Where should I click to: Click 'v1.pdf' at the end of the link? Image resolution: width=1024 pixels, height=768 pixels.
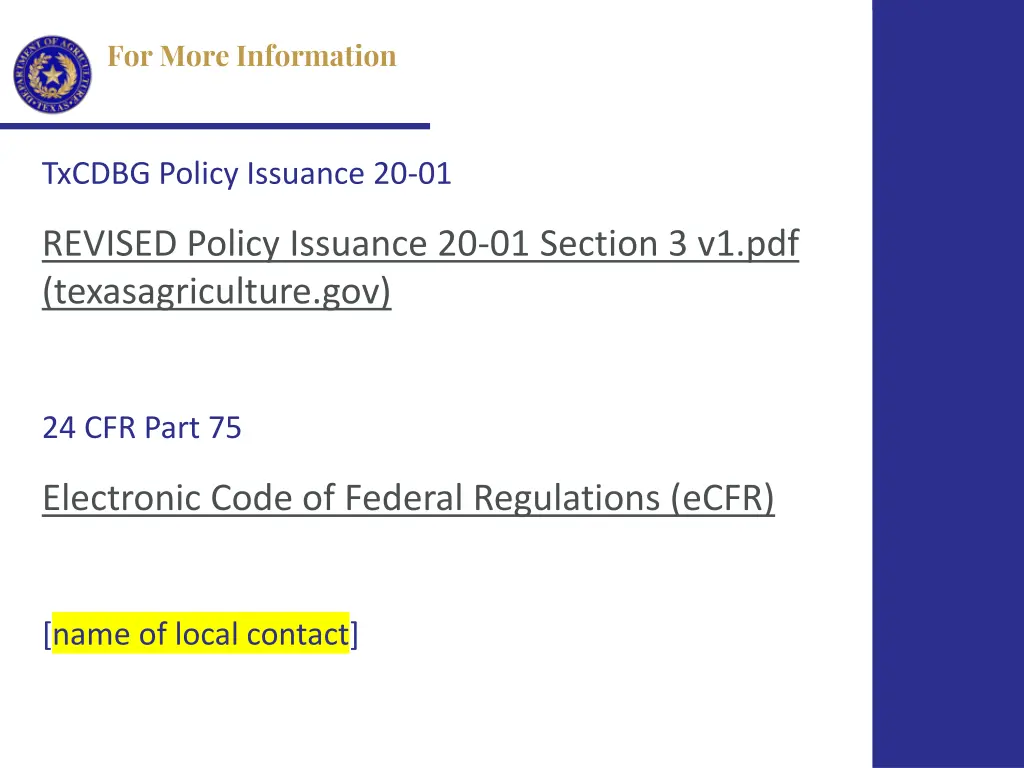(748, 244)
